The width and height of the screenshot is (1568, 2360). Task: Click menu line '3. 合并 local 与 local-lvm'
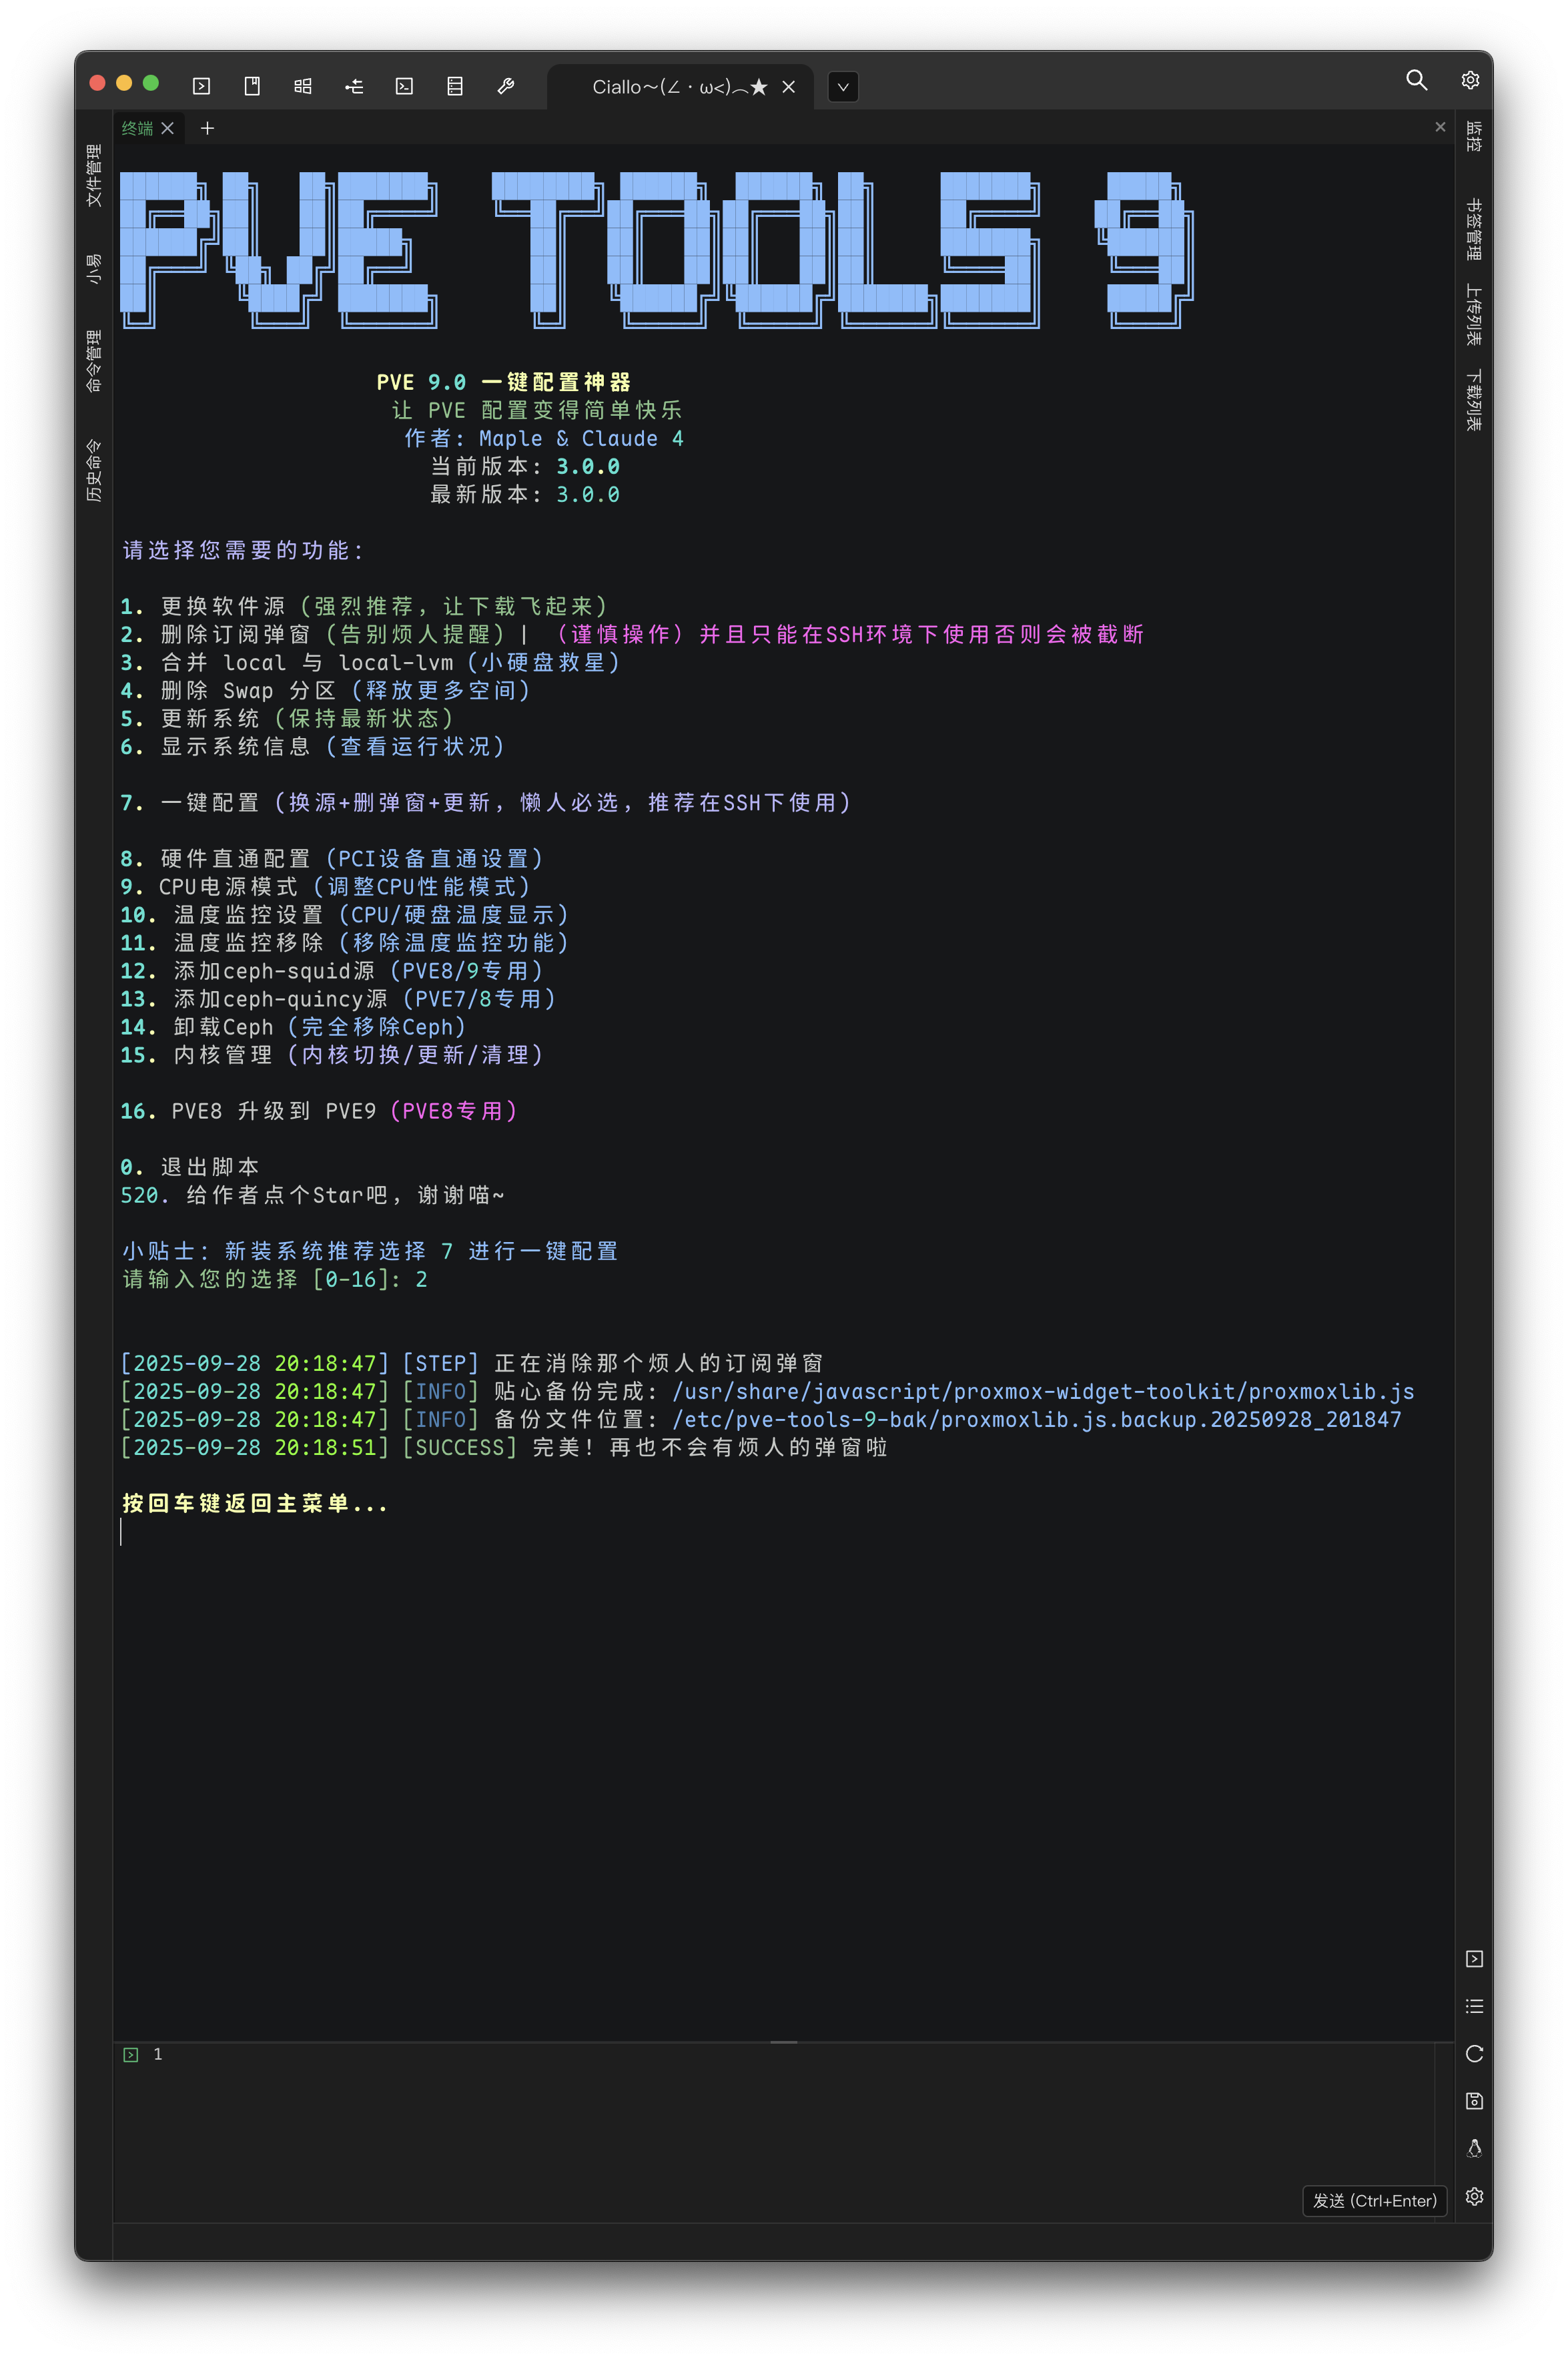[x=370, y=663]
